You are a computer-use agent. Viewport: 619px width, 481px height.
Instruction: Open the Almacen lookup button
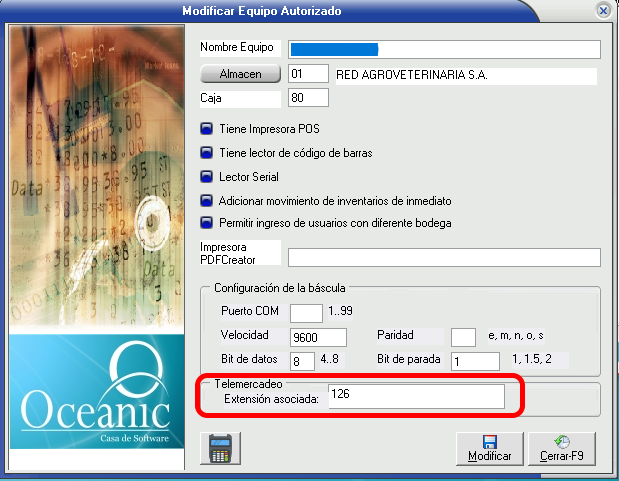[239, 74]
